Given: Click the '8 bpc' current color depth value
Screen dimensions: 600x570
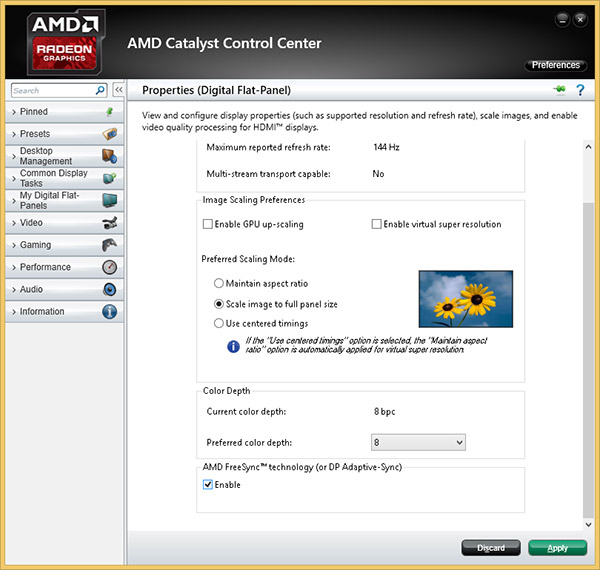Looking at the screenshot, I should click(384, 412).
